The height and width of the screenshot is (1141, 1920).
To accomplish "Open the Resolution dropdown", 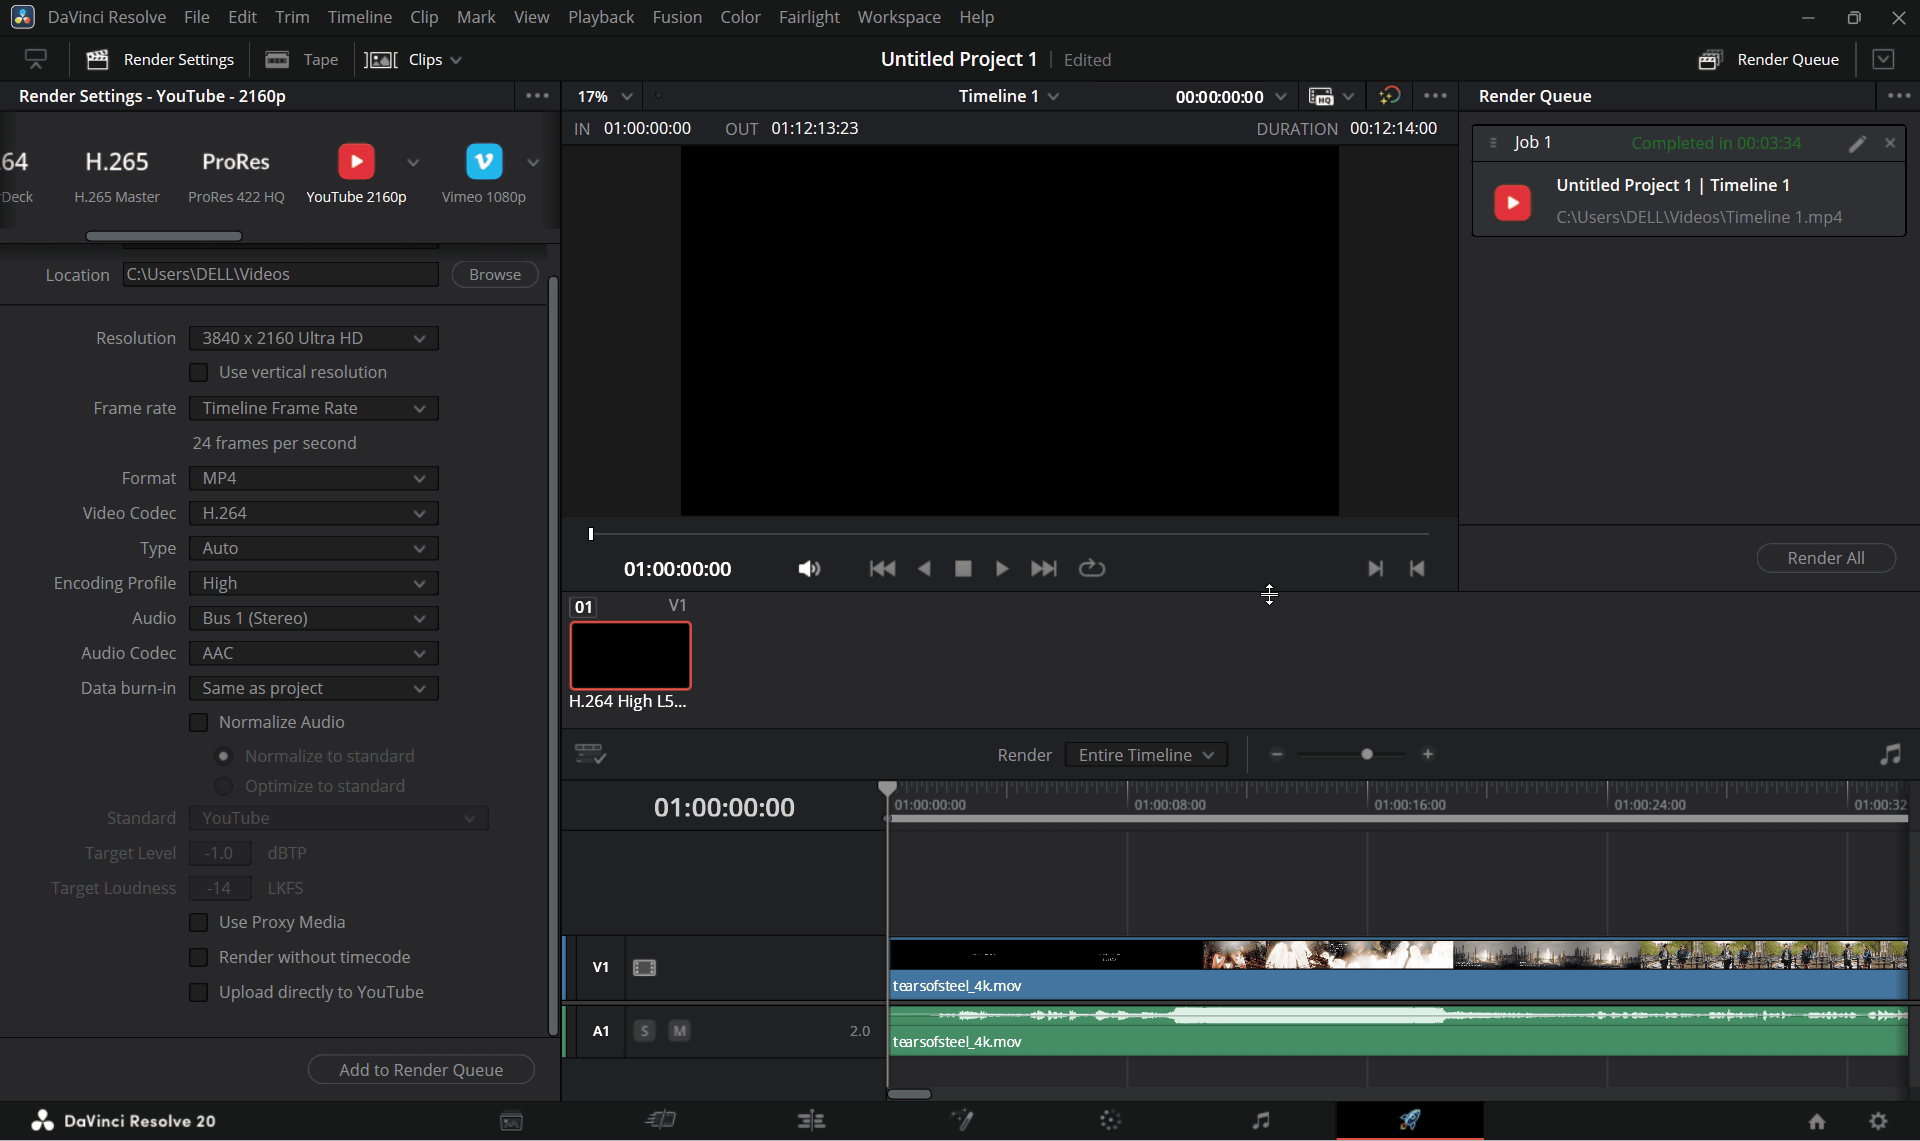I will [x=313, y=338].
